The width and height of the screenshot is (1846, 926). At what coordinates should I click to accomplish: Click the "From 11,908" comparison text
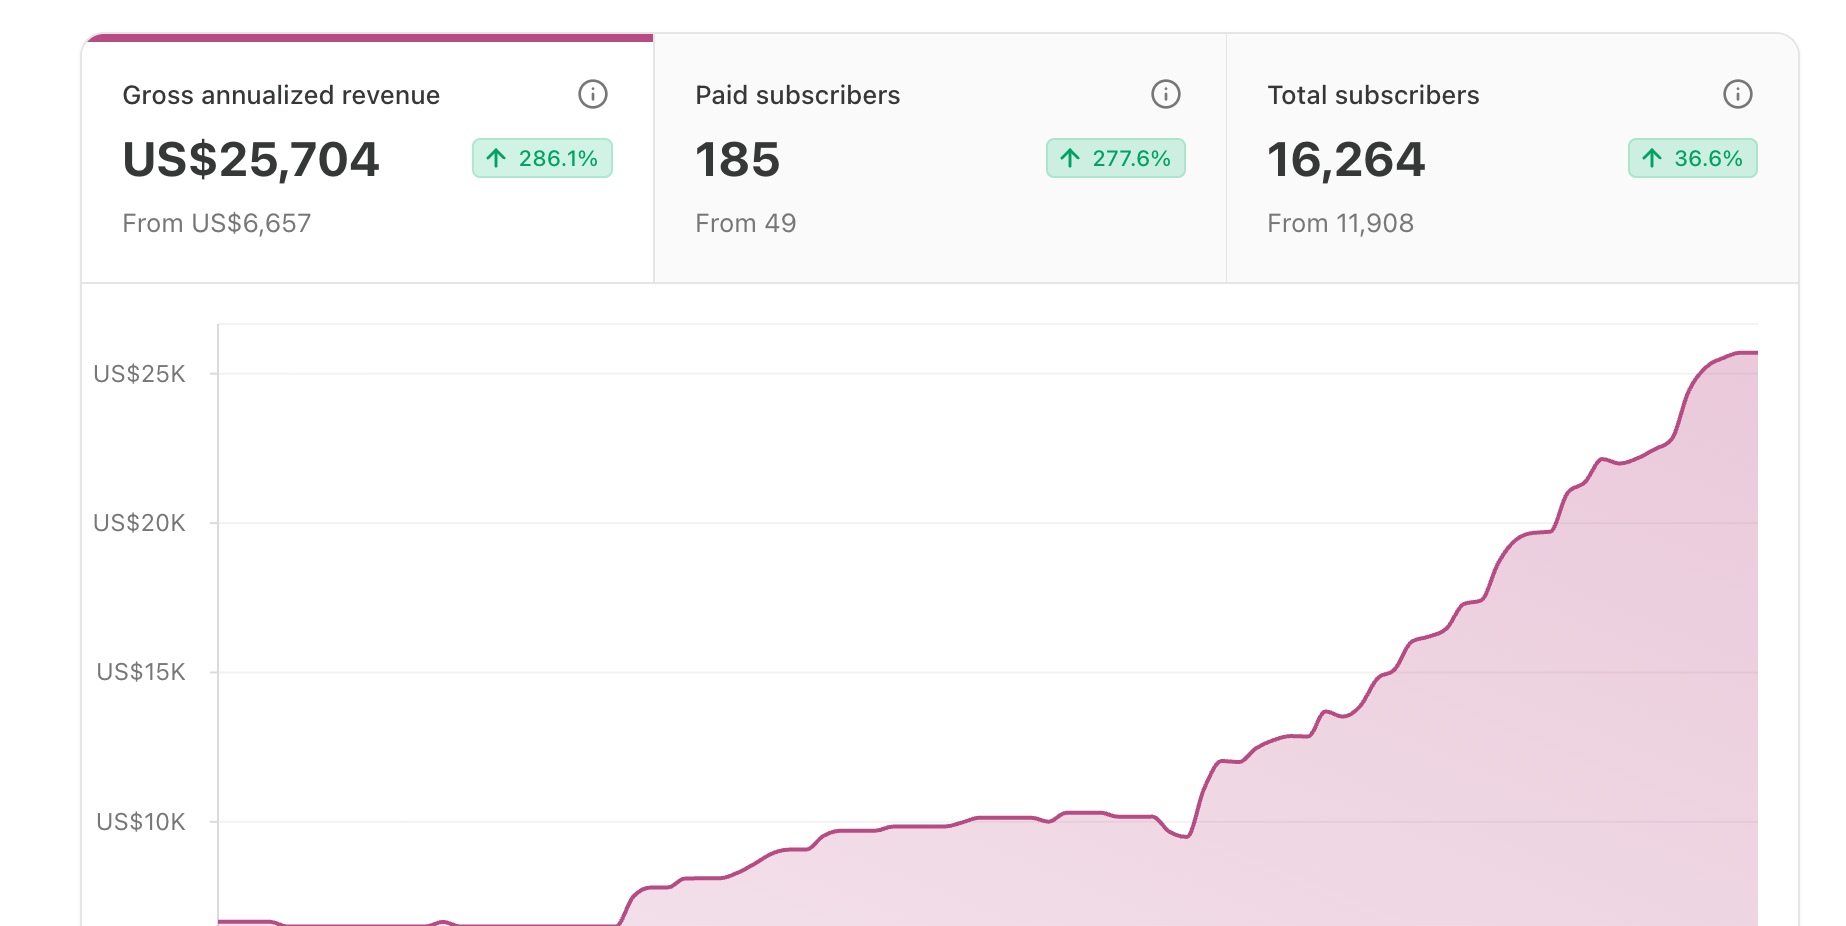coord(1340,223)
